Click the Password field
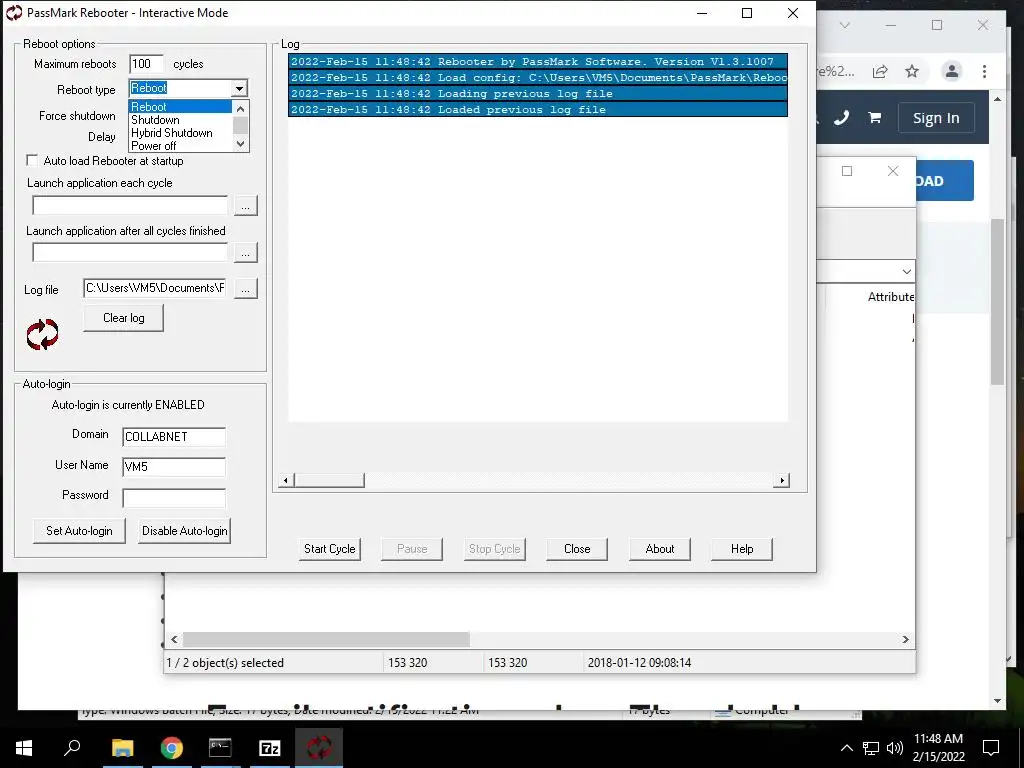 click(174, 498)
